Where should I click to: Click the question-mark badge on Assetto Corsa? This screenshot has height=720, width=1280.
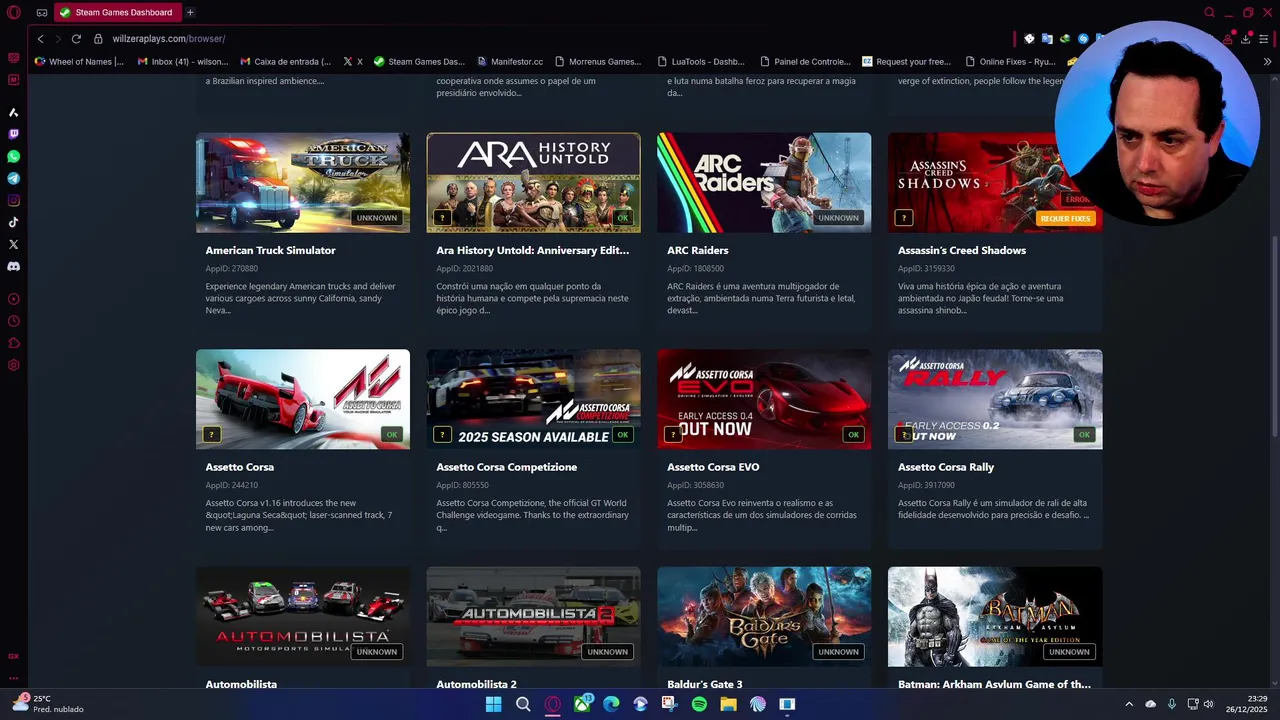click(211, 434)
